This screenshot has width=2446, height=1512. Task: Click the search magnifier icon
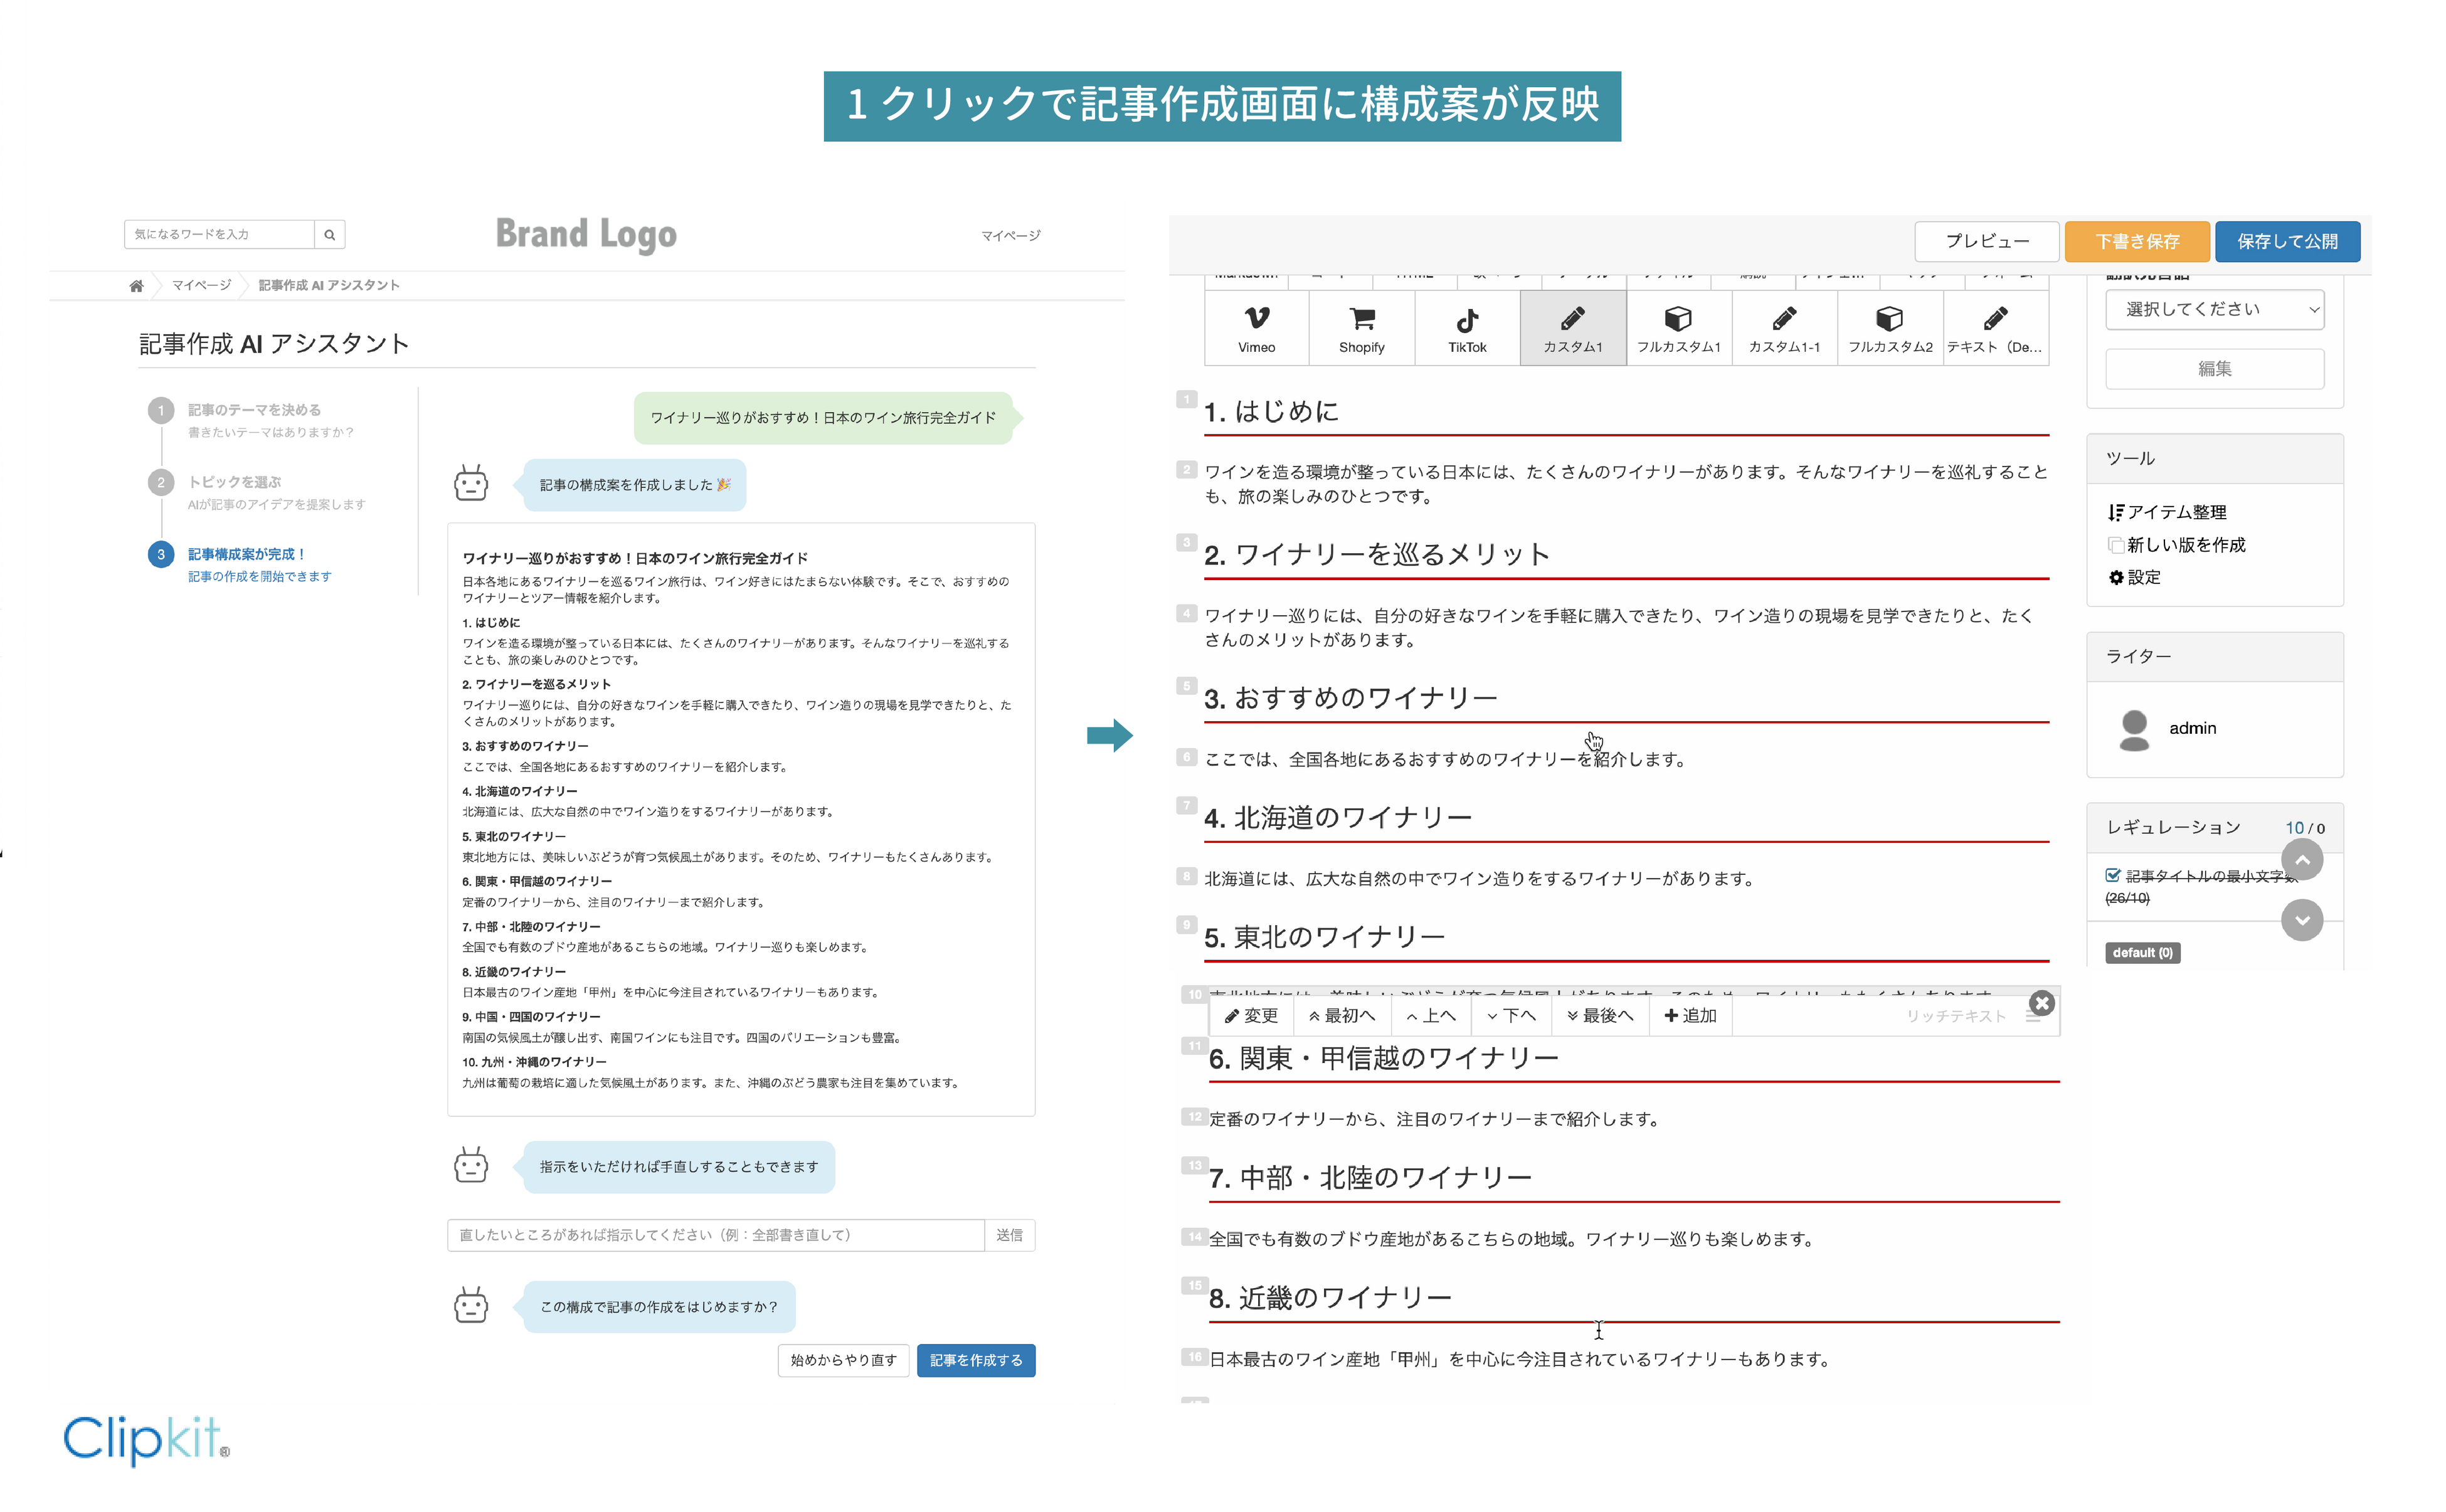329,235
